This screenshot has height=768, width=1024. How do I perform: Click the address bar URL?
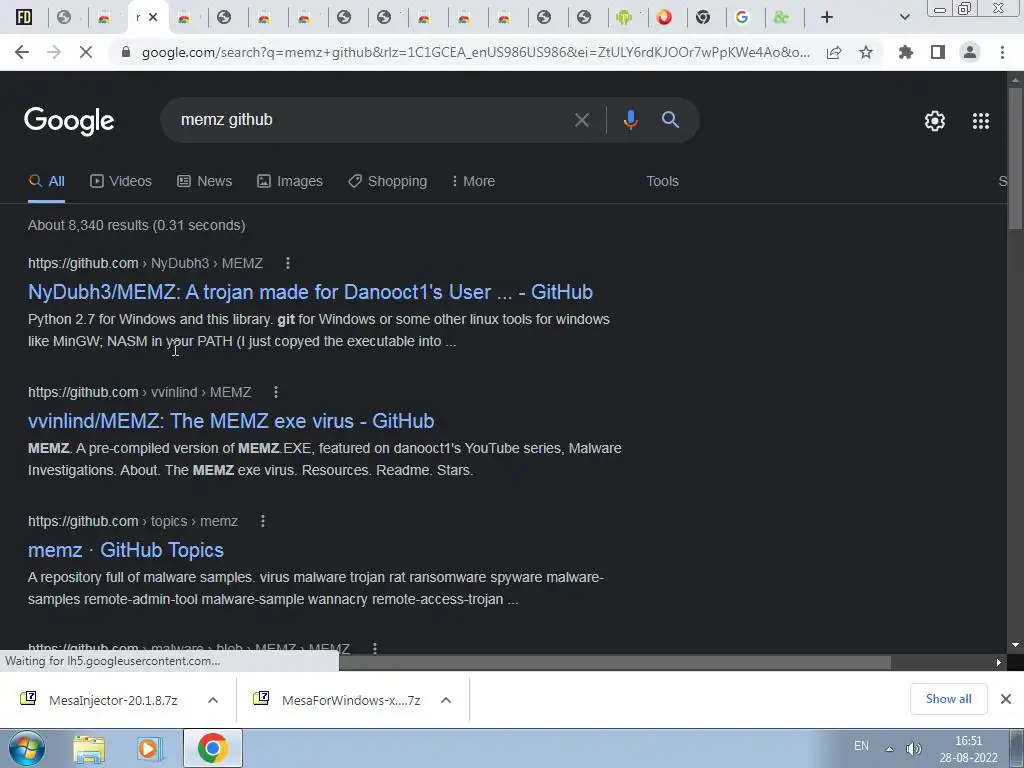click(x=475, y=52)
